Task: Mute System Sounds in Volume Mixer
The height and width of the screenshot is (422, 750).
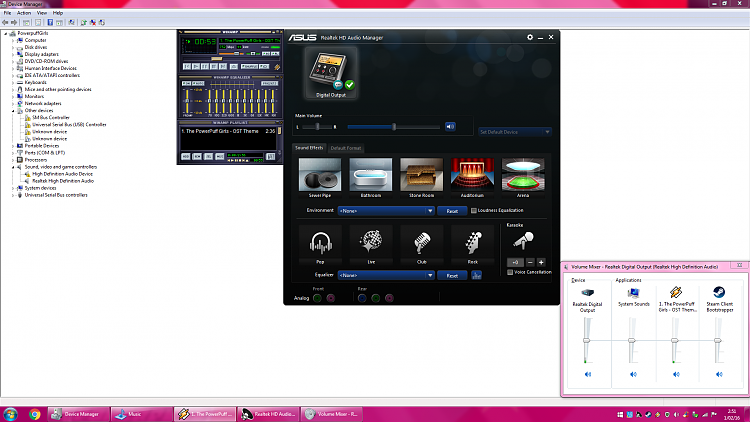Action: point(633,374)
